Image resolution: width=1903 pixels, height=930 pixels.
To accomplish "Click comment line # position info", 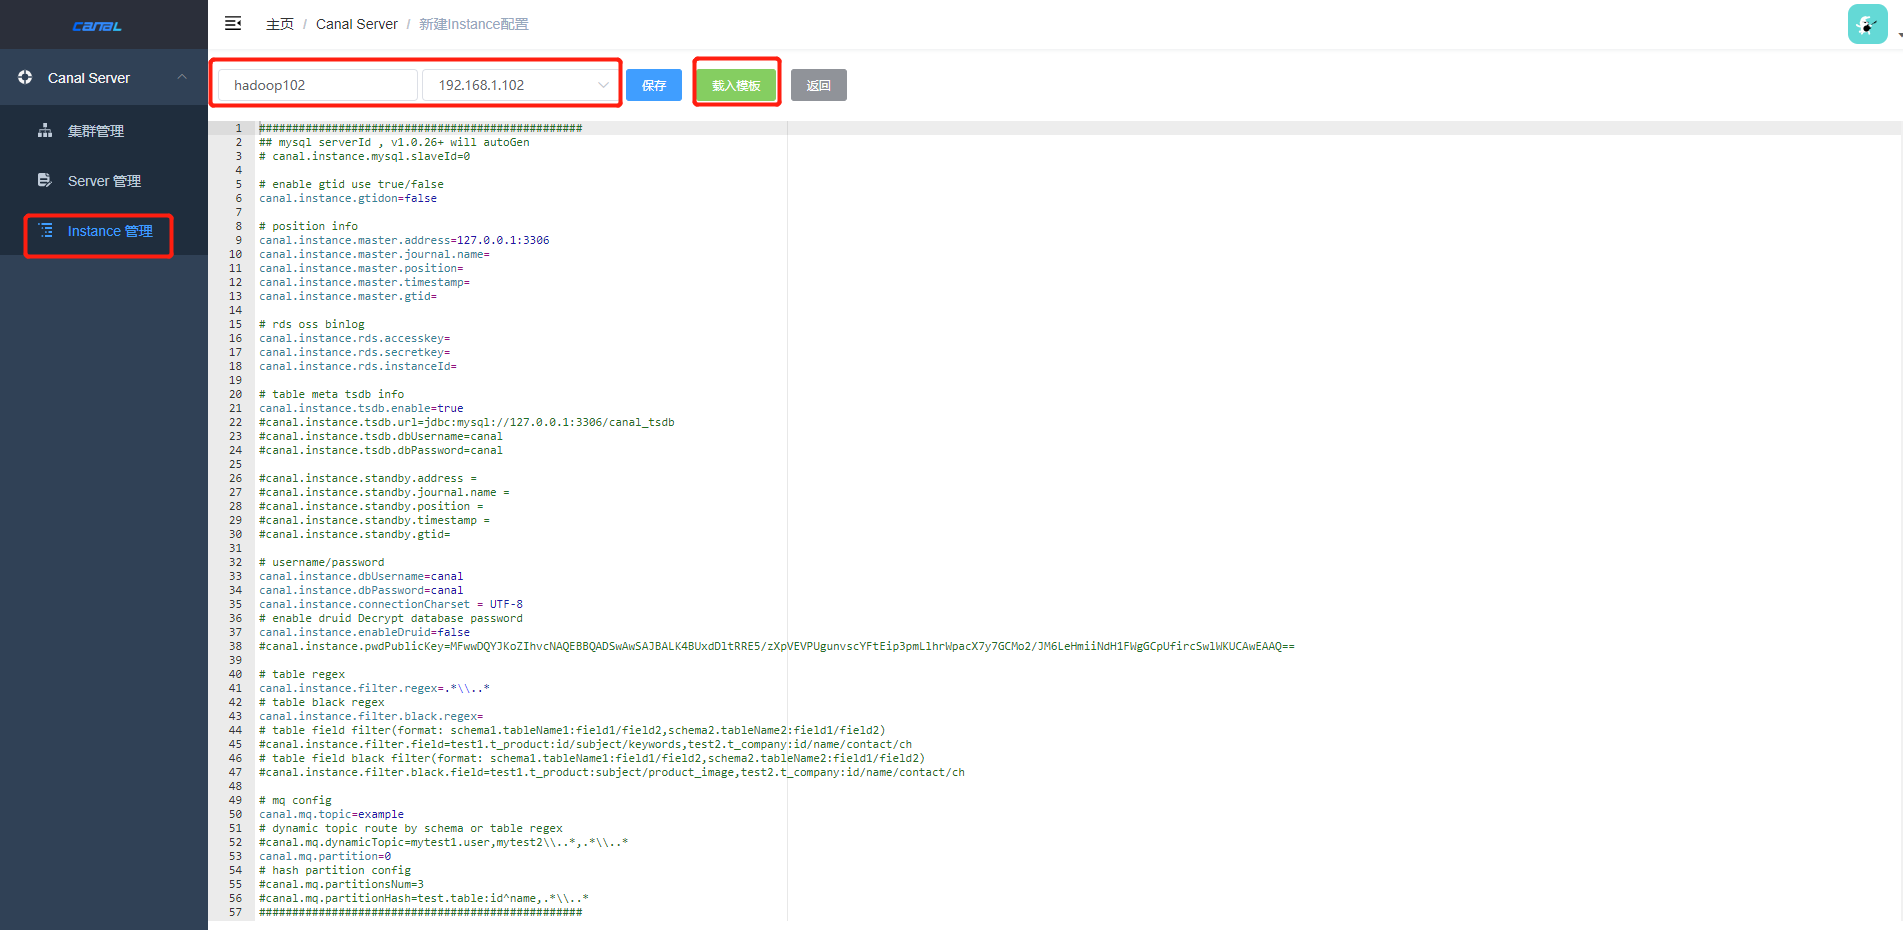I will tap(308, 226).
